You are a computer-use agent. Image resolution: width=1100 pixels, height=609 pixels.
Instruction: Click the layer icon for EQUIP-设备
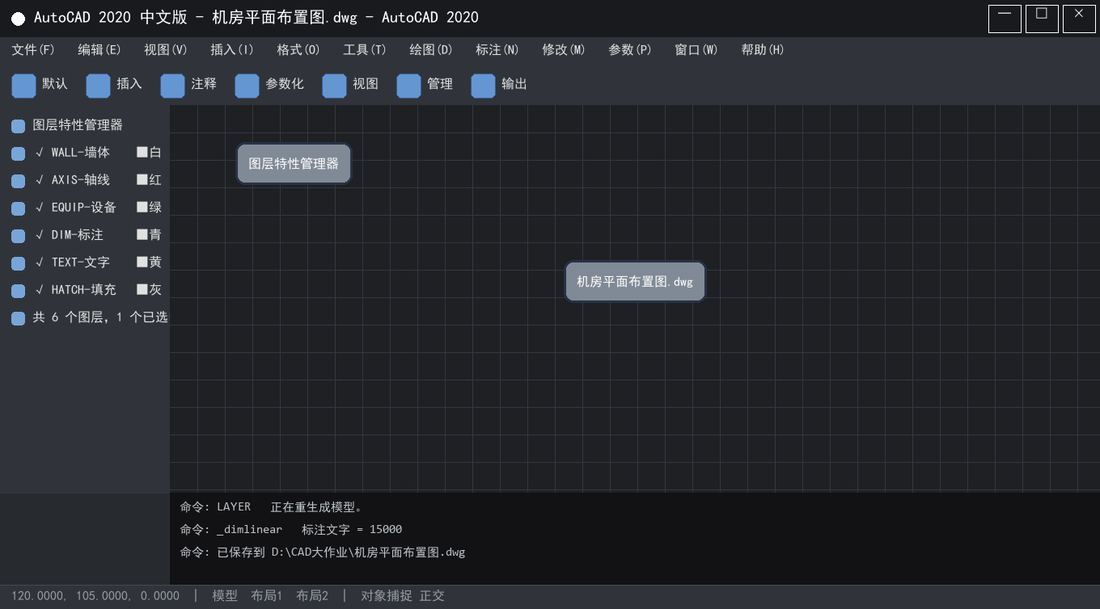click(18, 208)
